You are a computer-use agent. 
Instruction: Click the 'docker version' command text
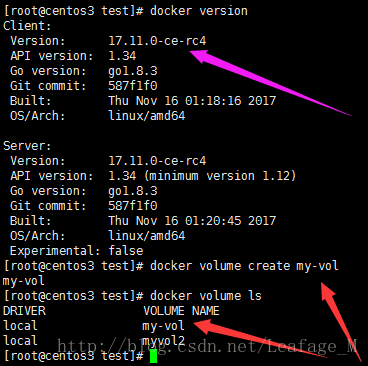pyautogui.click(x=199, y=11)
